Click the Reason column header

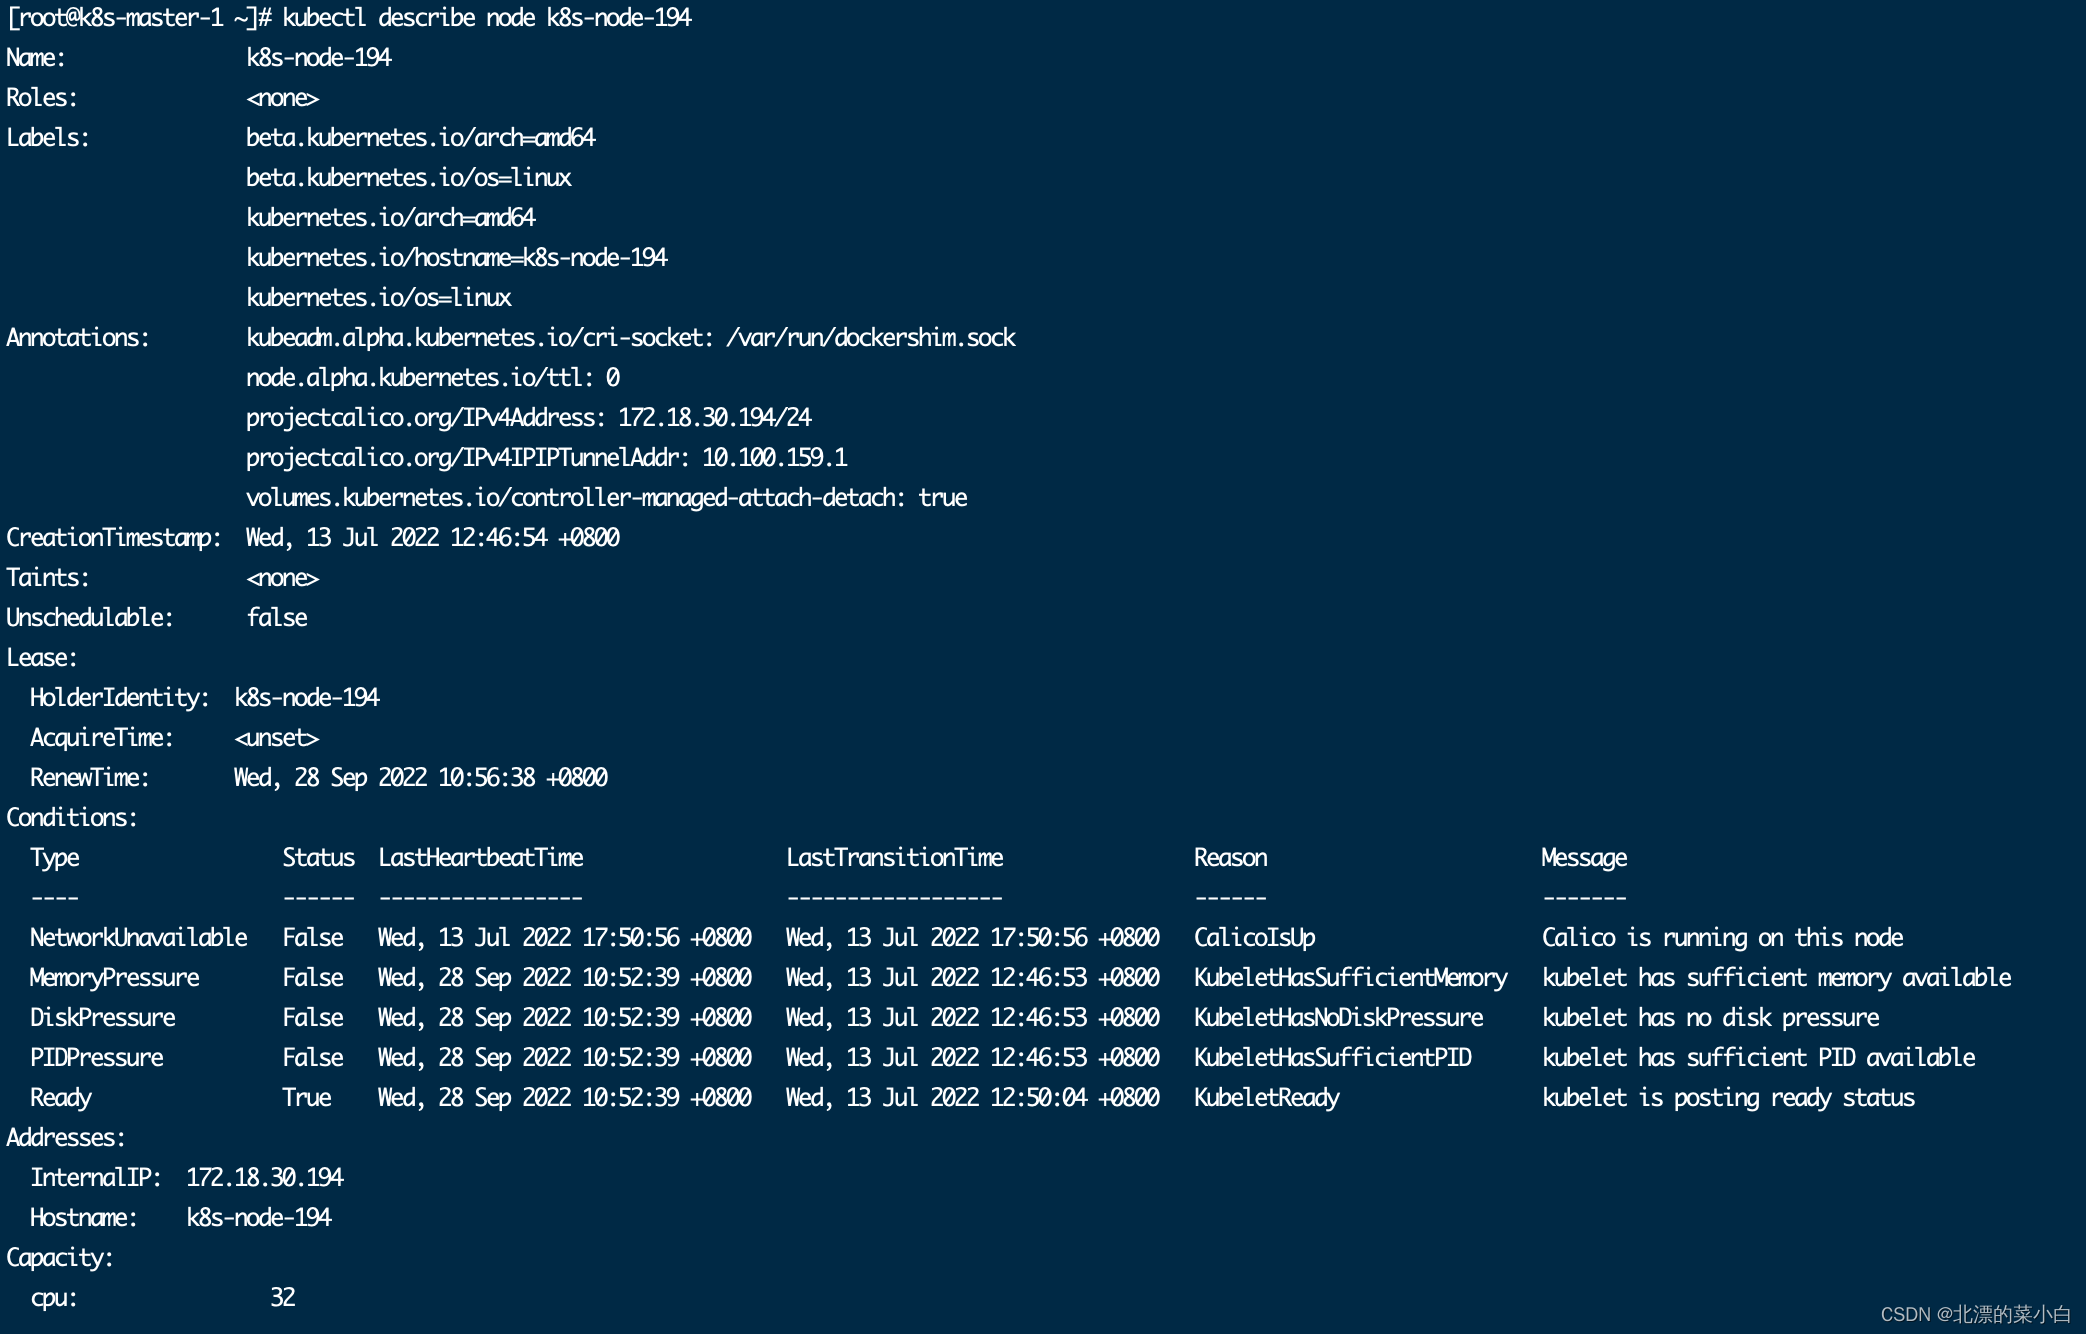(x=1230, y=858)
